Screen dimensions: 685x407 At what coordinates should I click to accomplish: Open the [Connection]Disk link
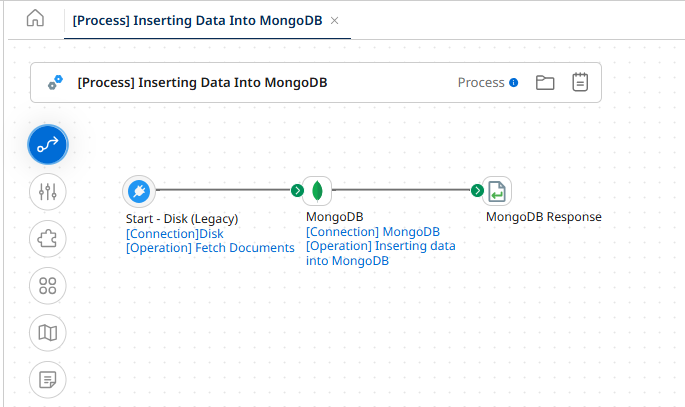click(x=174, y=234)
